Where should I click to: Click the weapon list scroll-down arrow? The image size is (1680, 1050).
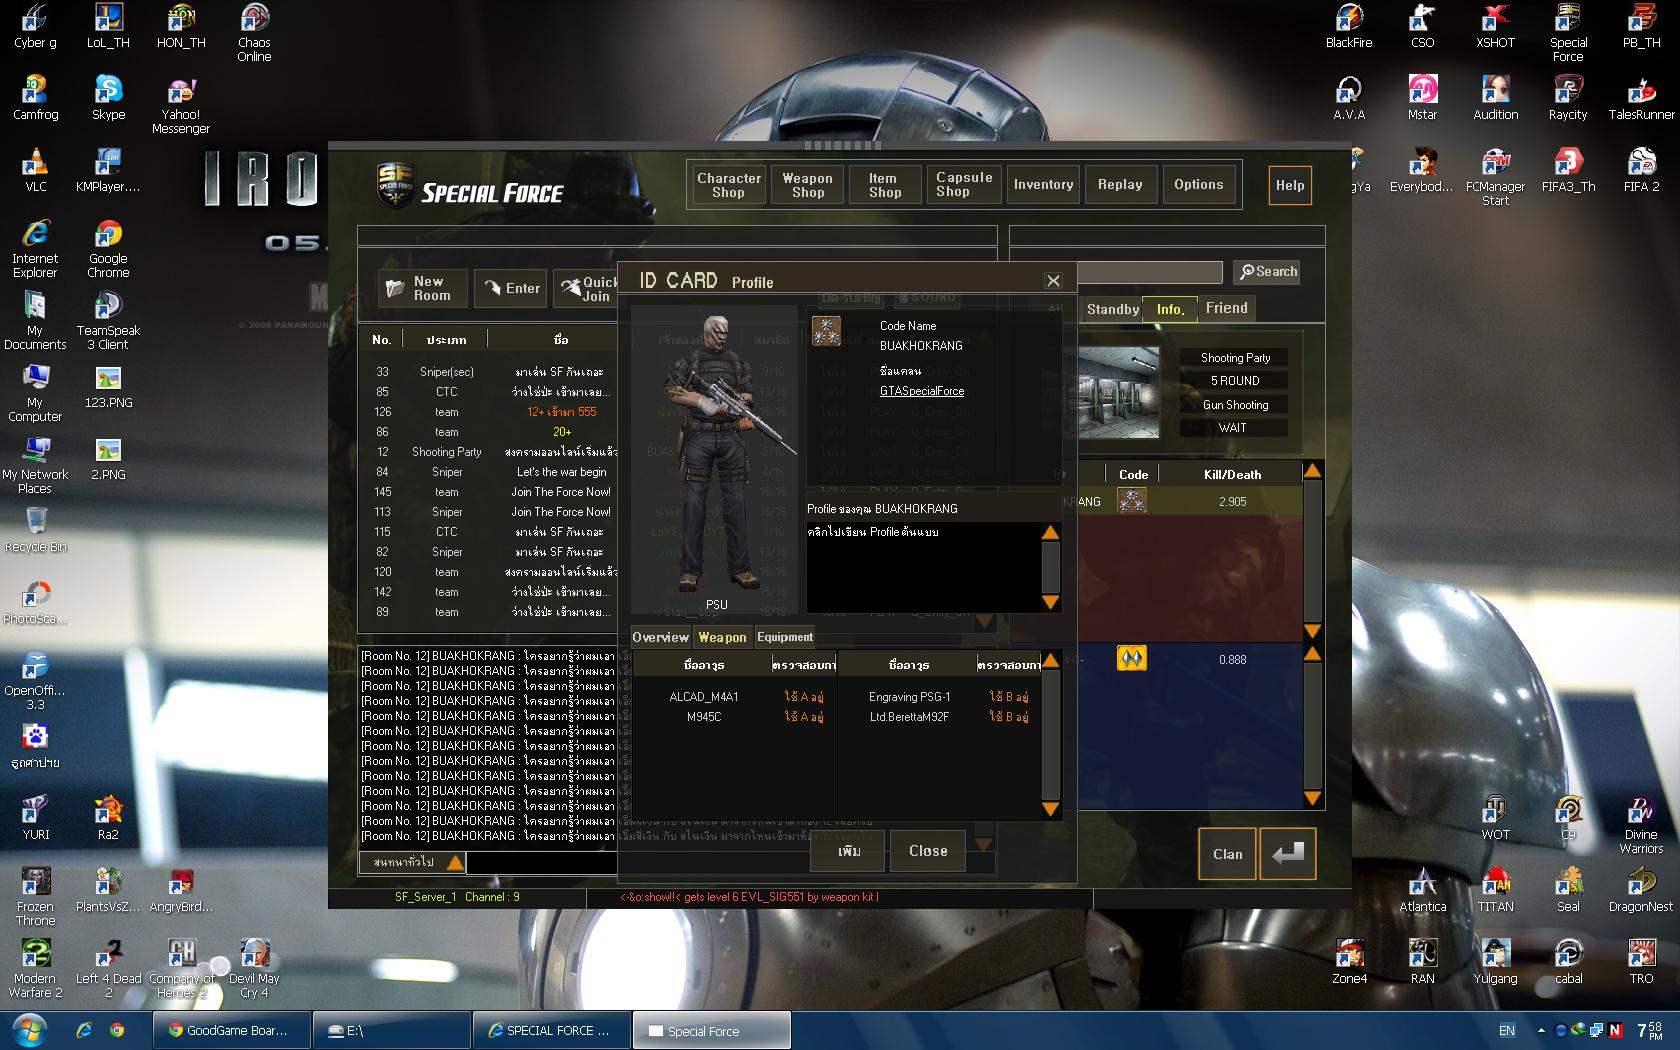(x=1050, y=809)
